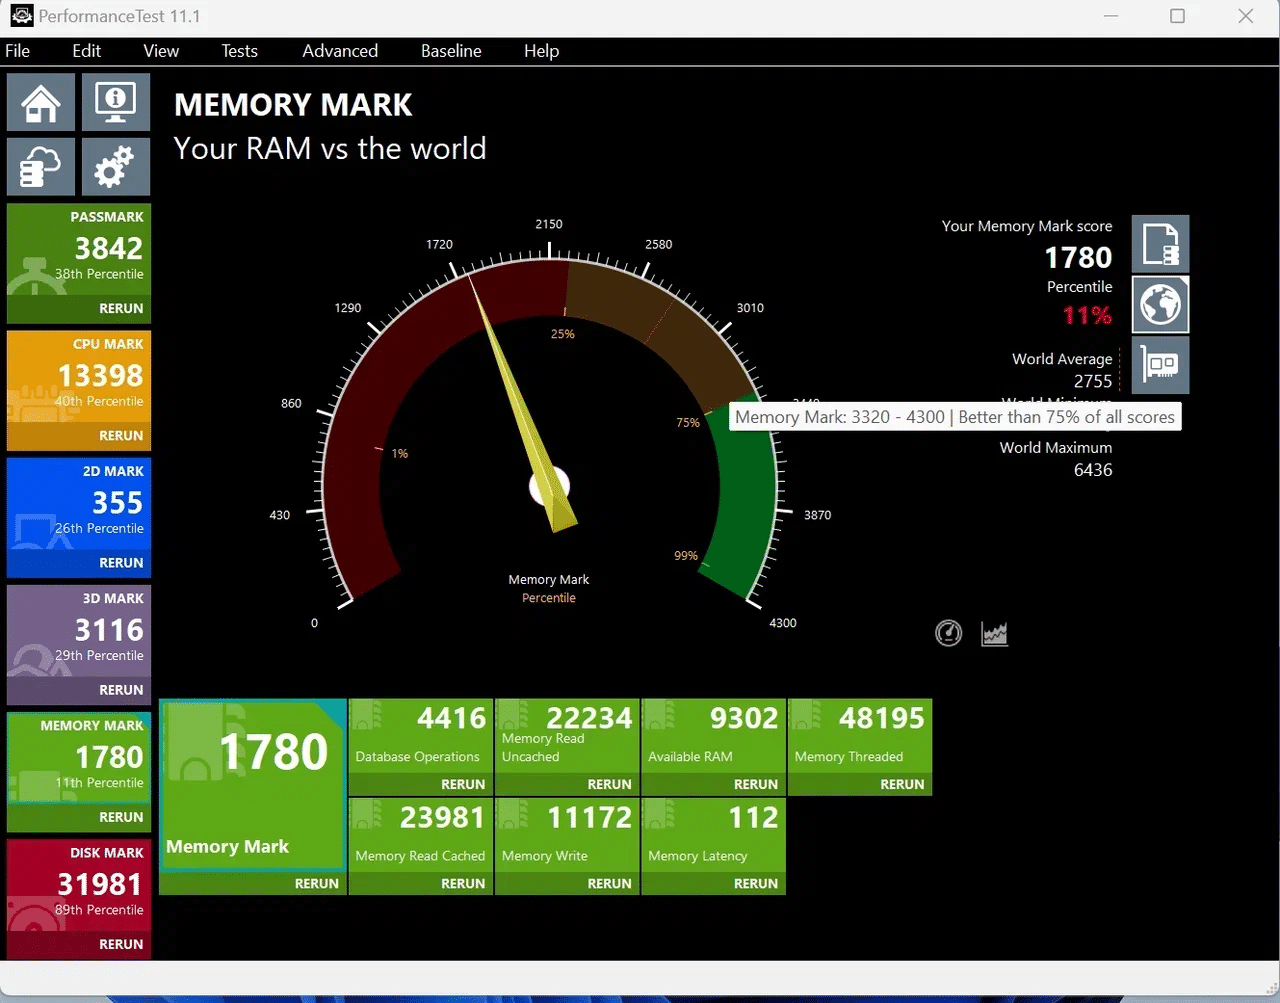The height and width of the screenshot is (1003, 1280).
Task: Rerun the PassMark rating test
Action: coord(121,309)
